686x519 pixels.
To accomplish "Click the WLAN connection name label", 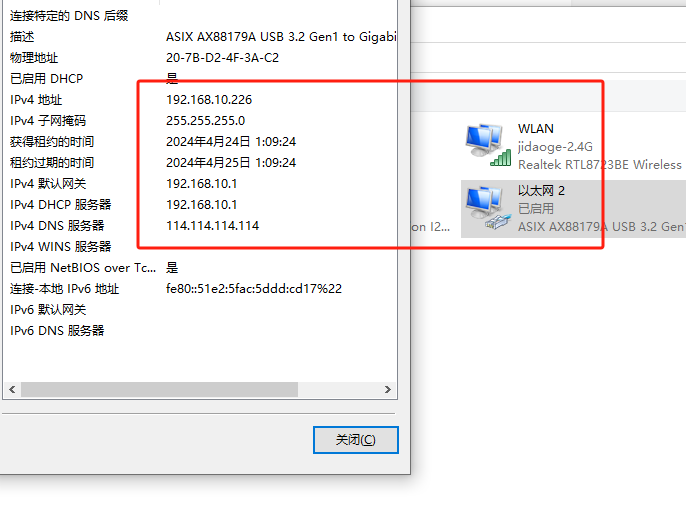I will [x=536, y=129].
